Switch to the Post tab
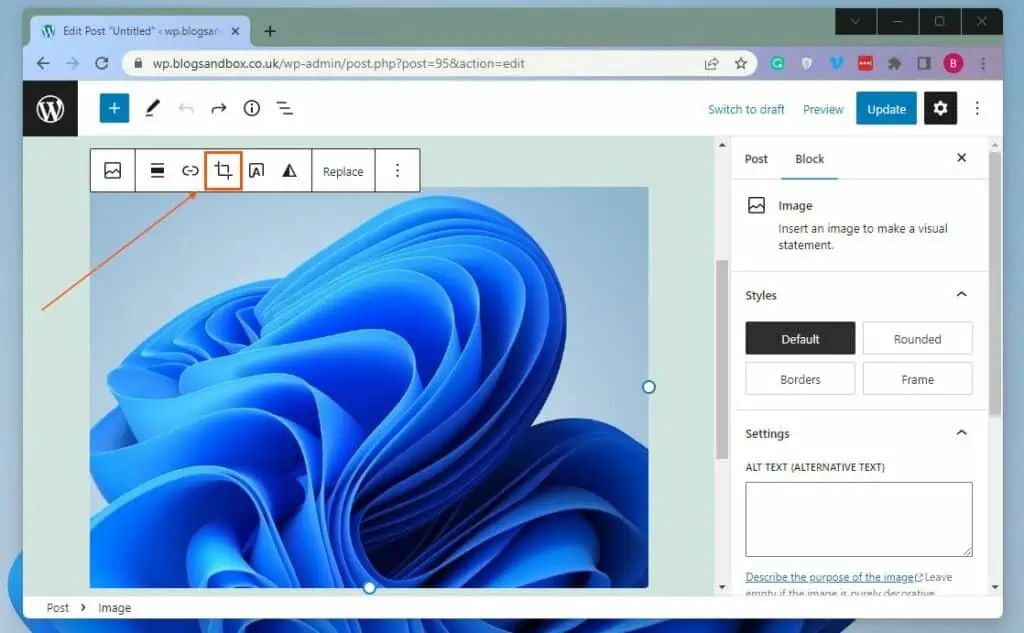 point(756,159)
